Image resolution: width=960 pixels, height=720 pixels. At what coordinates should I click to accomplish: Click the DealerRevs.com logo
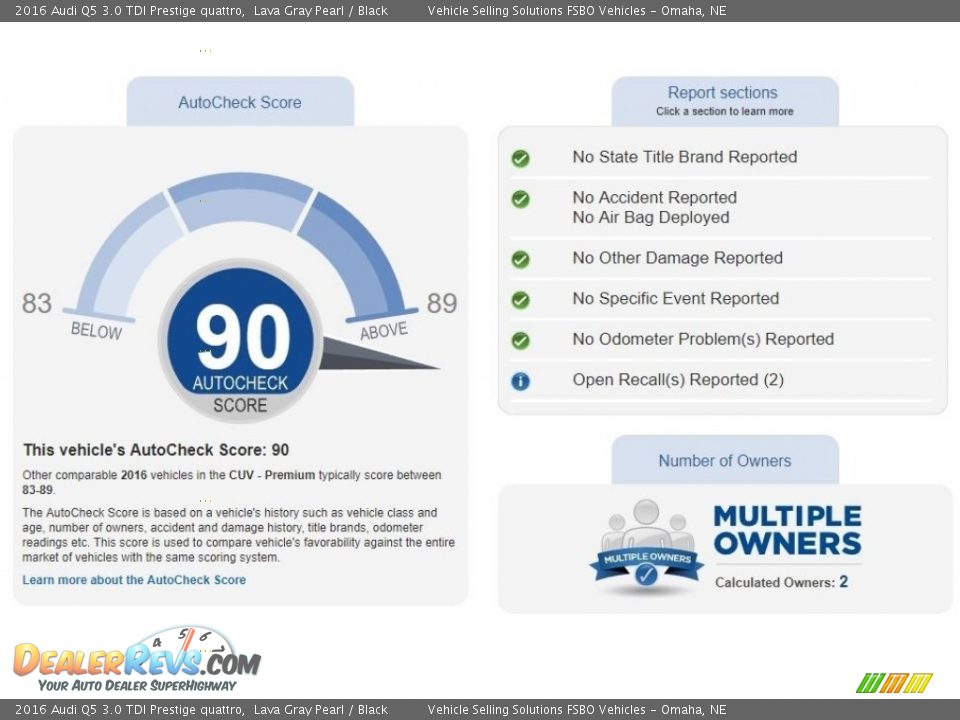coord(137,659)
